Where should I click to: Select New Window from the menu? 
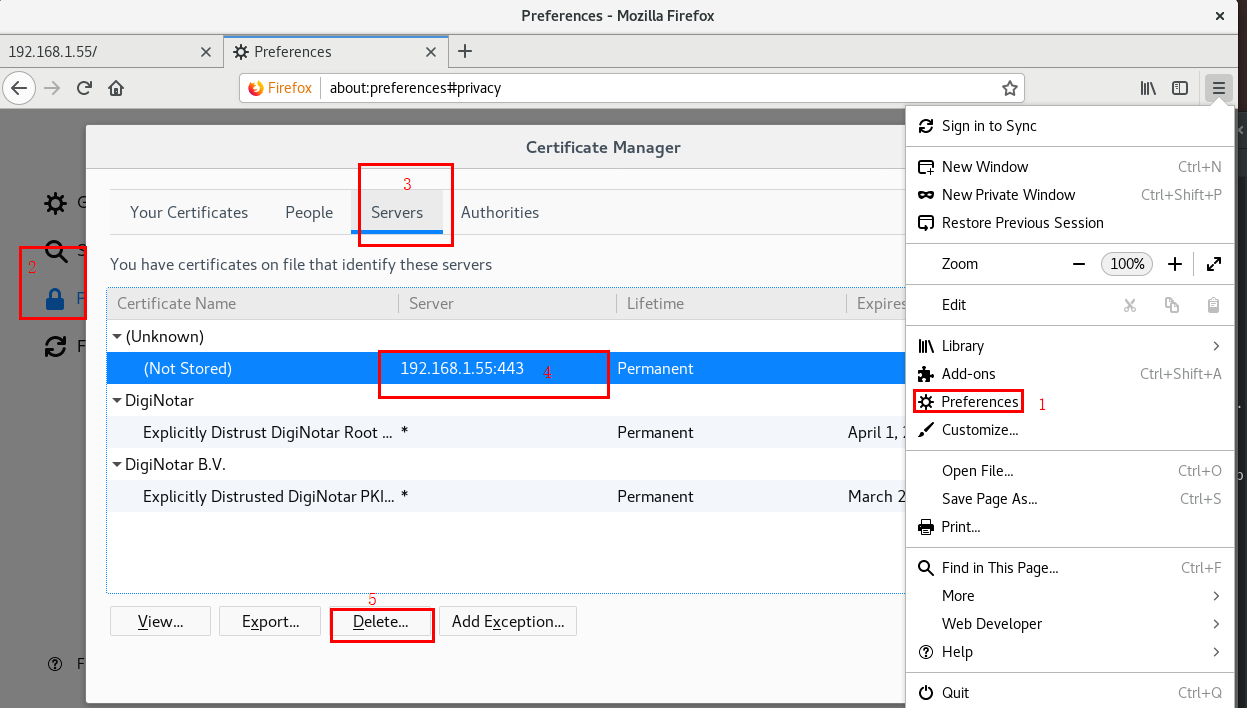[1069, 167]
